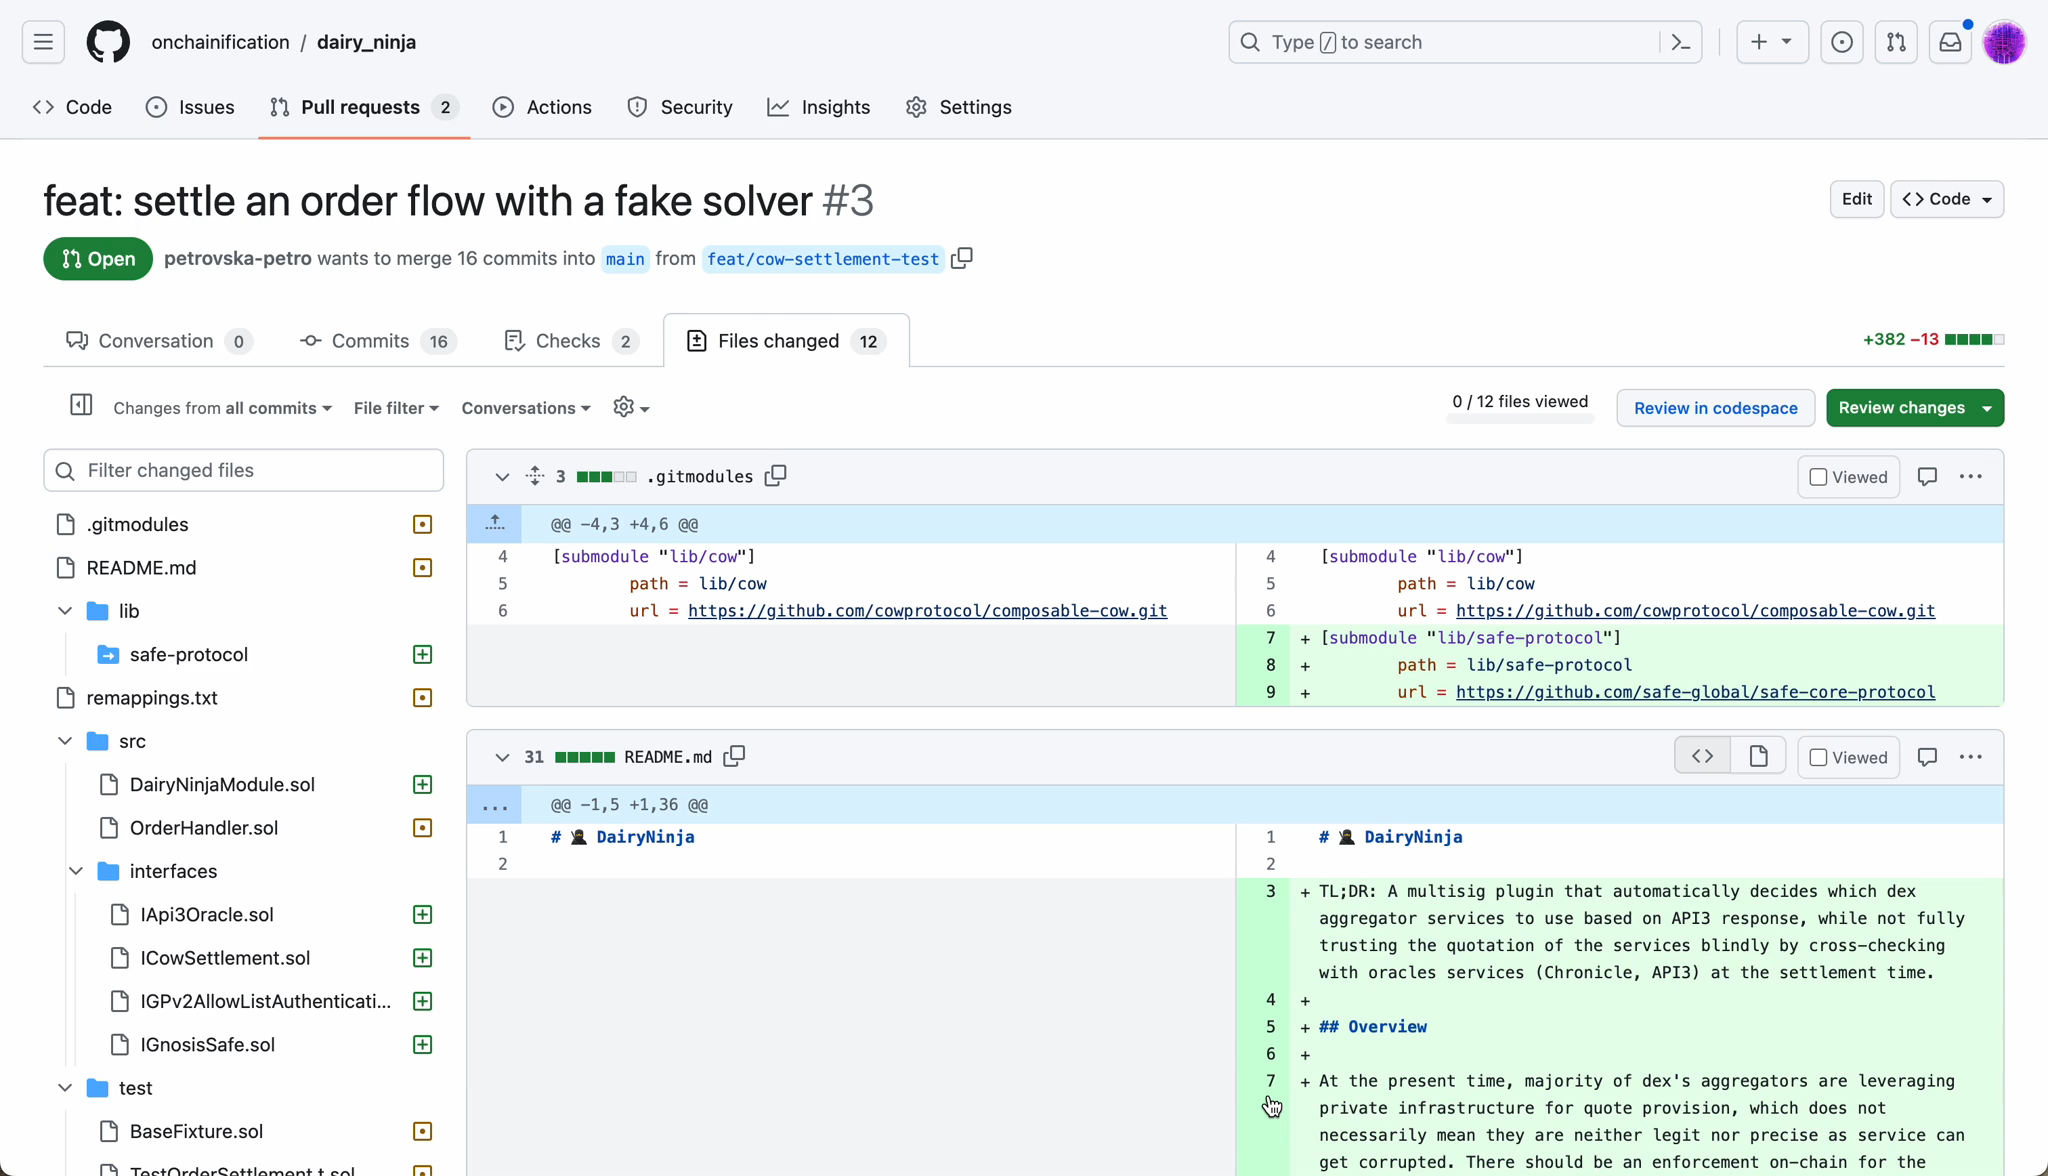Open pull requests shortcut icon in header
Screen dimensions: 2048x1176
(x=1896, y=42)
